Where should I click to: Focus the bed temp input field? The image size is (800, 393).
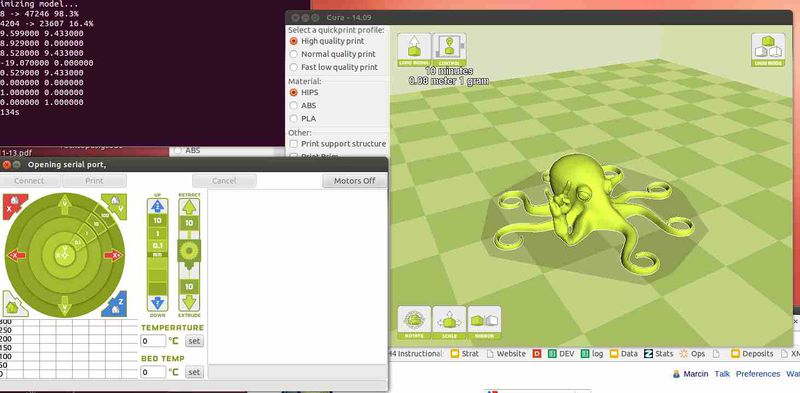[153, 373]
